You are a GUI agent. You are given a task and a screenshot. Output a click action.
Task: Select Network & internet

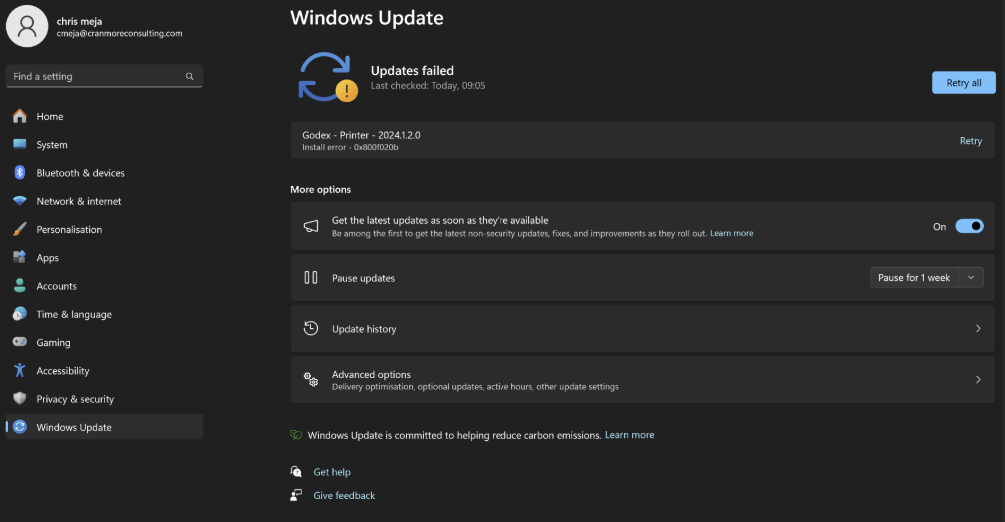point(104,201)
